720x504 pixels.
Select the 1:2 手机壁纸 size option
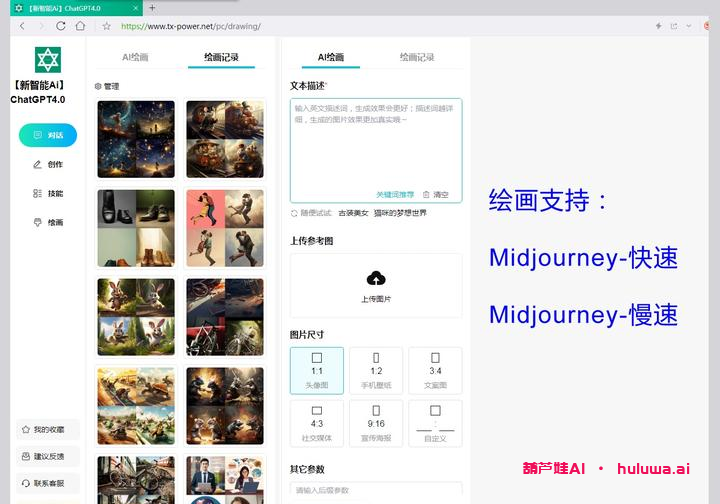(x=376, y=371)
